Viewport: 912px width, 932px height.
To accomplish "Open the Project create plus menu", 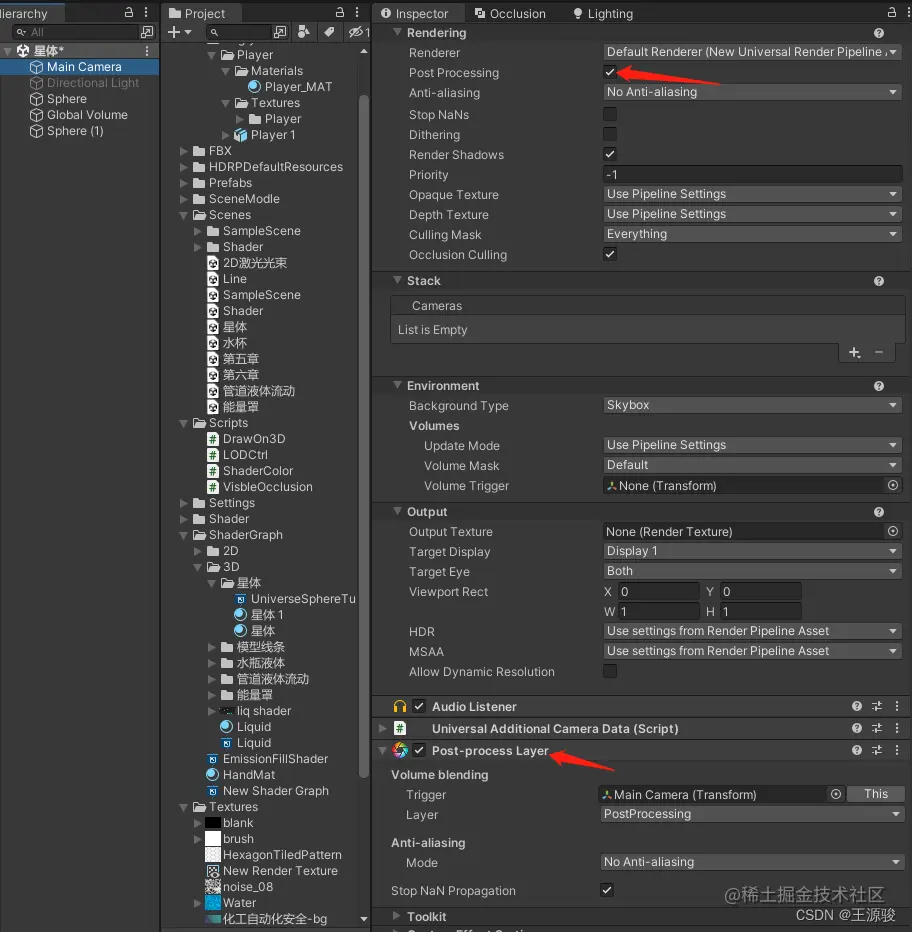I will (x=179, y=32).
